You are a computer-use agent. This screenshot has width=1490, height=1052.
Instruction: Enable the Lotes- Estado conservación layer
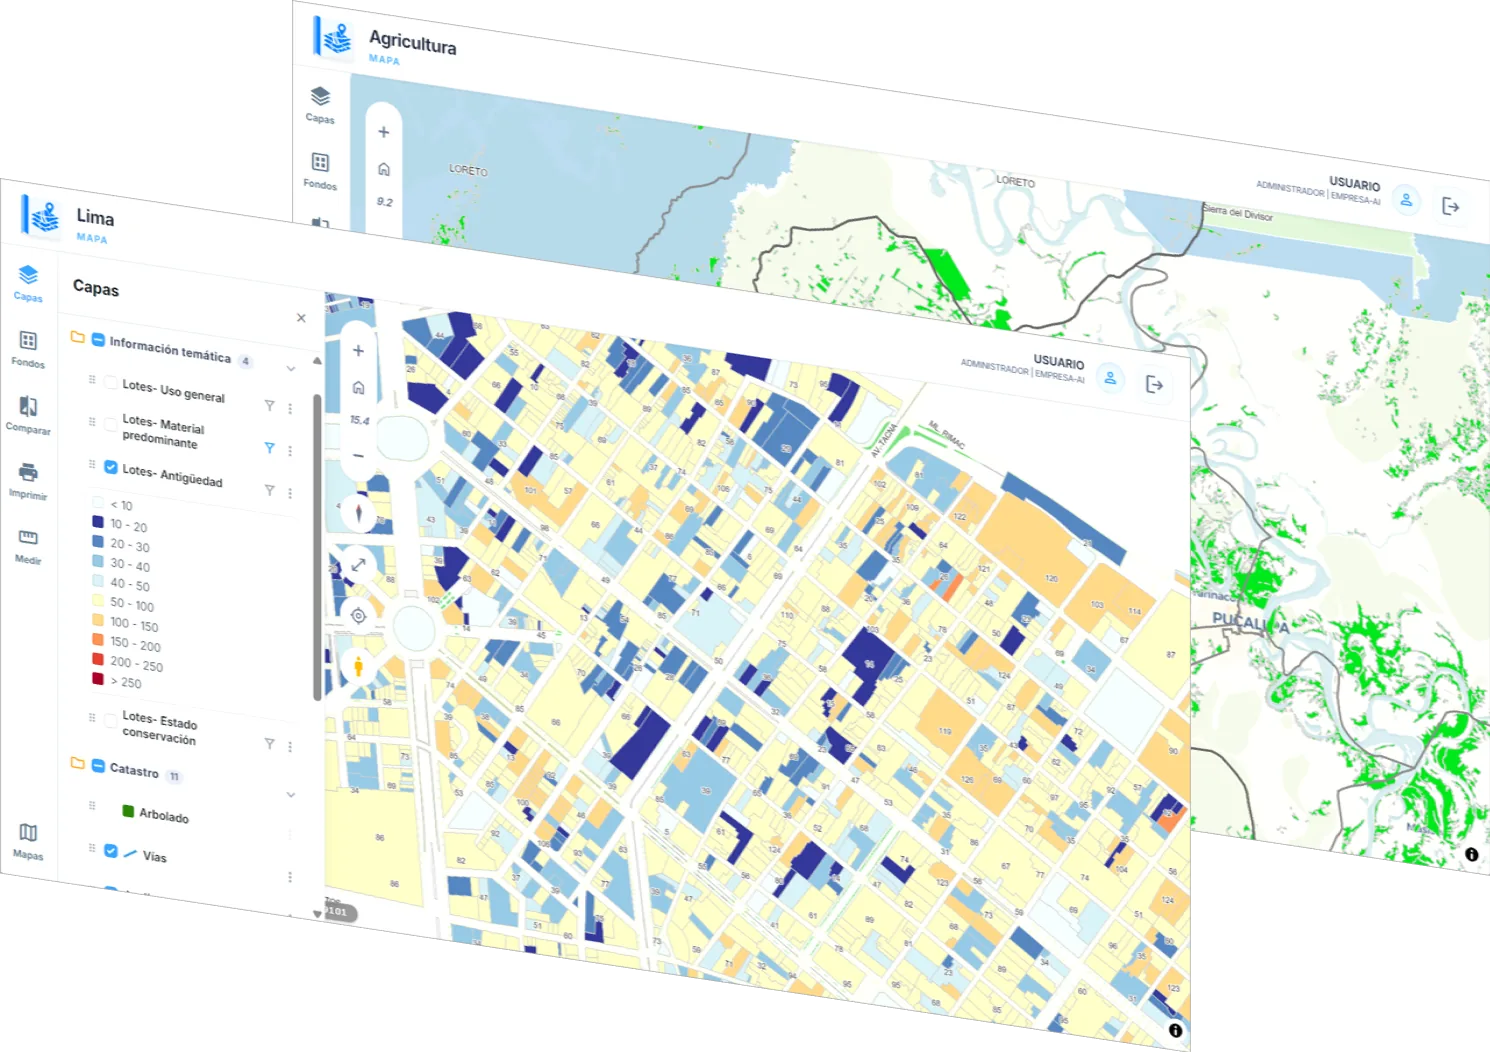tap(110, 720)
